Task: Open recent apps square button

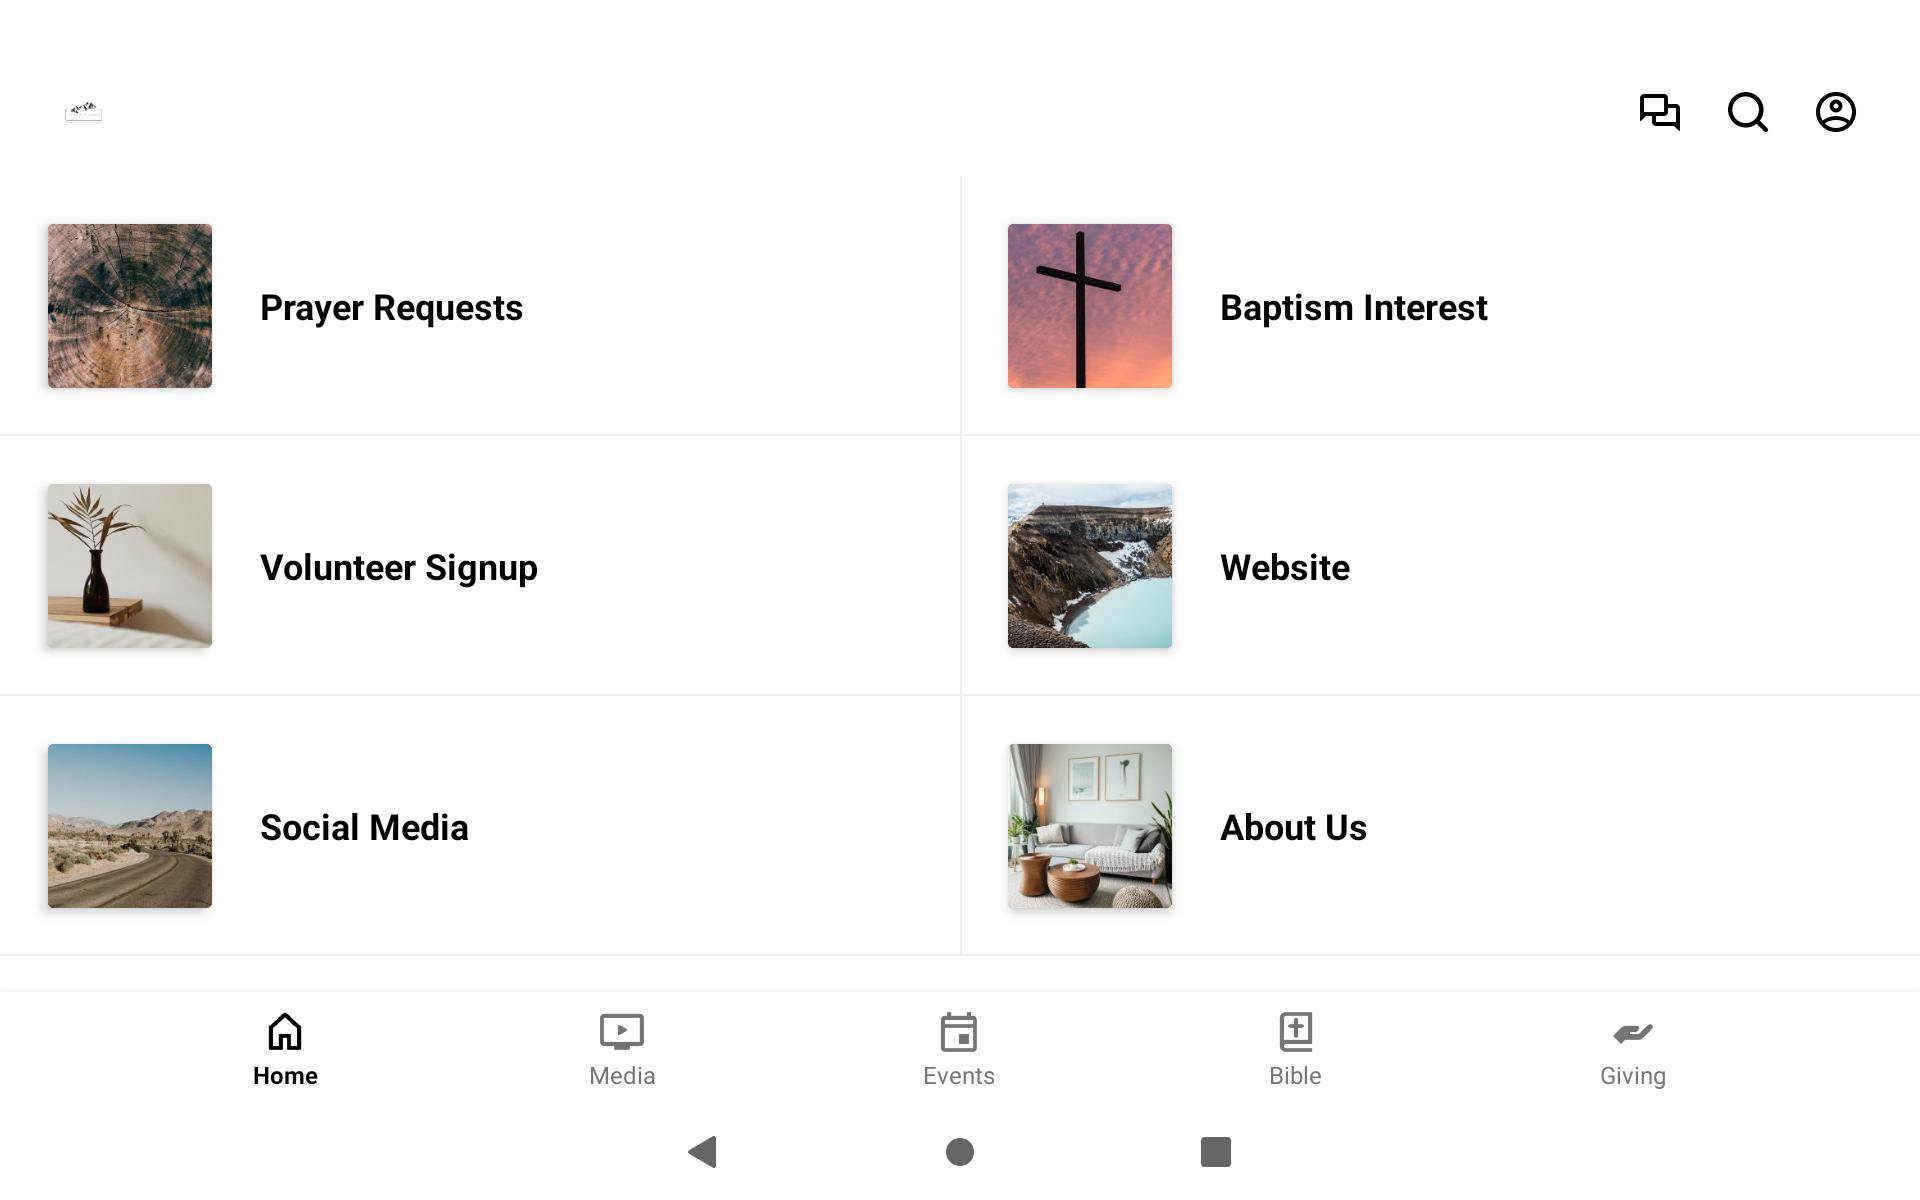Action: point(1215,1152)
